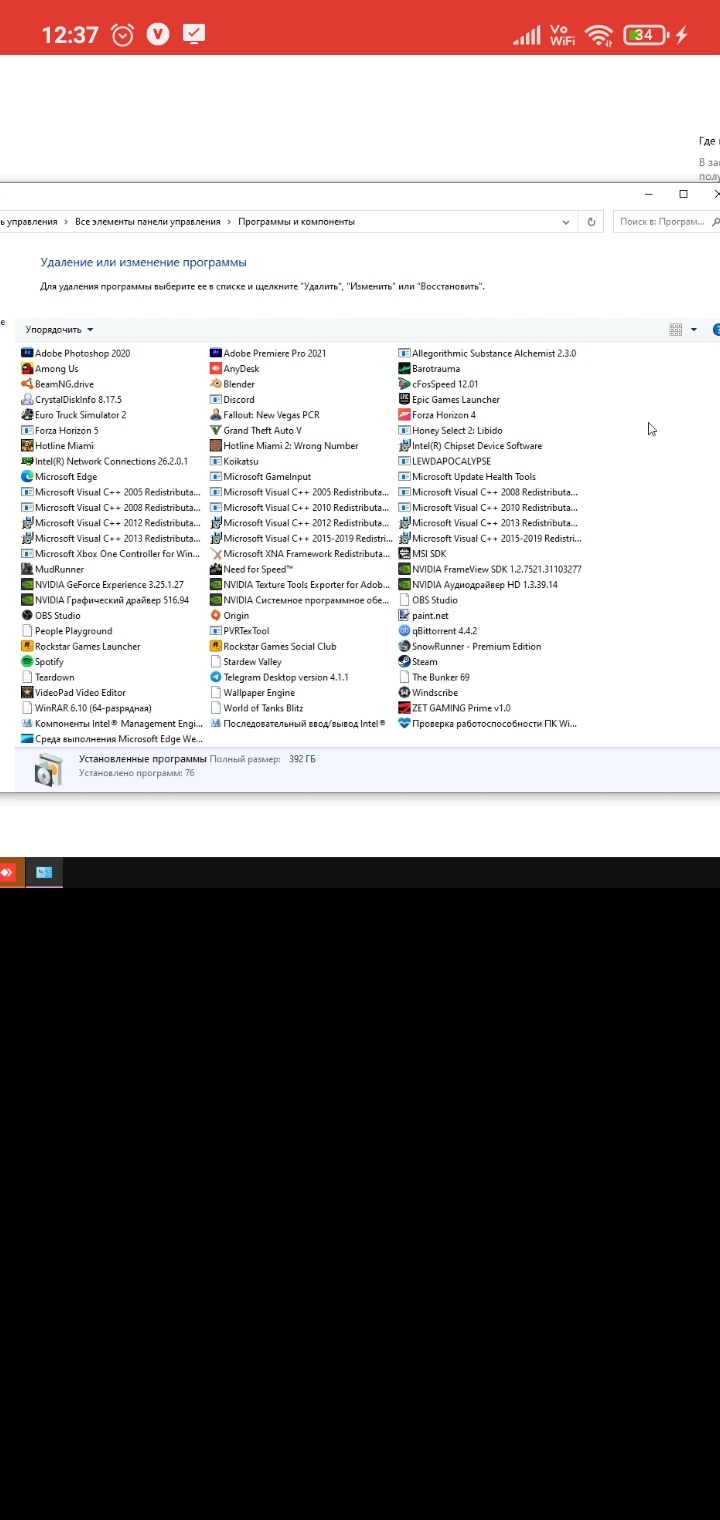The height and width of the screenshot is (1520, 720).
Task: Tap the Wi-Fi status bar icon
Action: pyautogui.click(x=599, y=35)
